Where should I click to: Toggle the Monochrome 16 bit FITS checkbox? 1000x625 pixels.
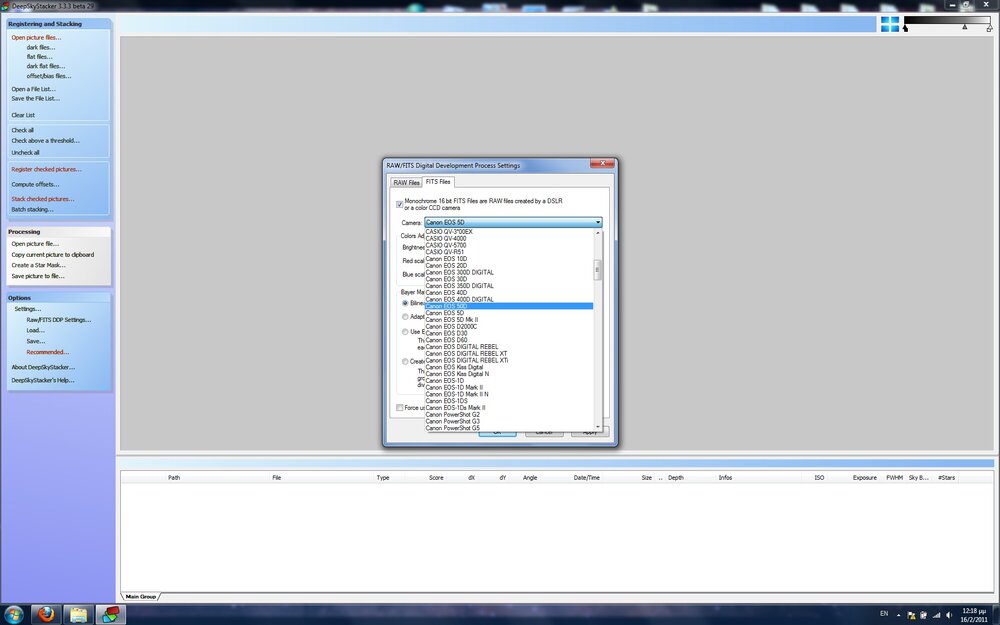click(400, 204)
